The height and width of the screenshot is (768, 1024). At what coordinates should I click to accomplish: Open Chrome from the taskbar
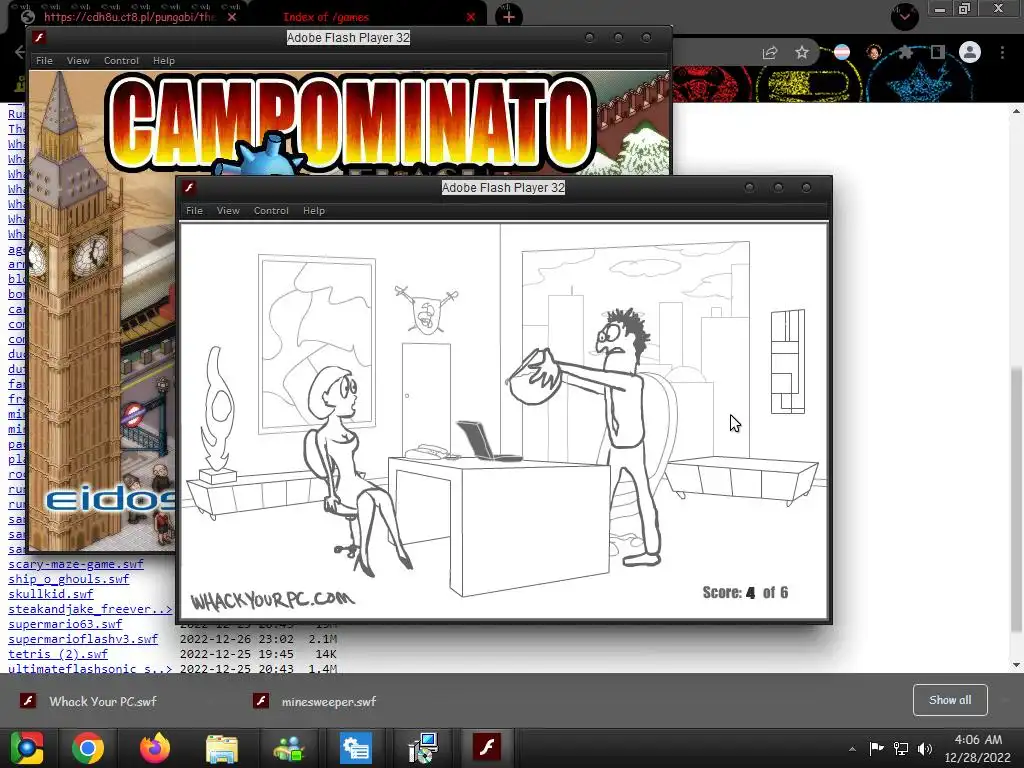88,748
